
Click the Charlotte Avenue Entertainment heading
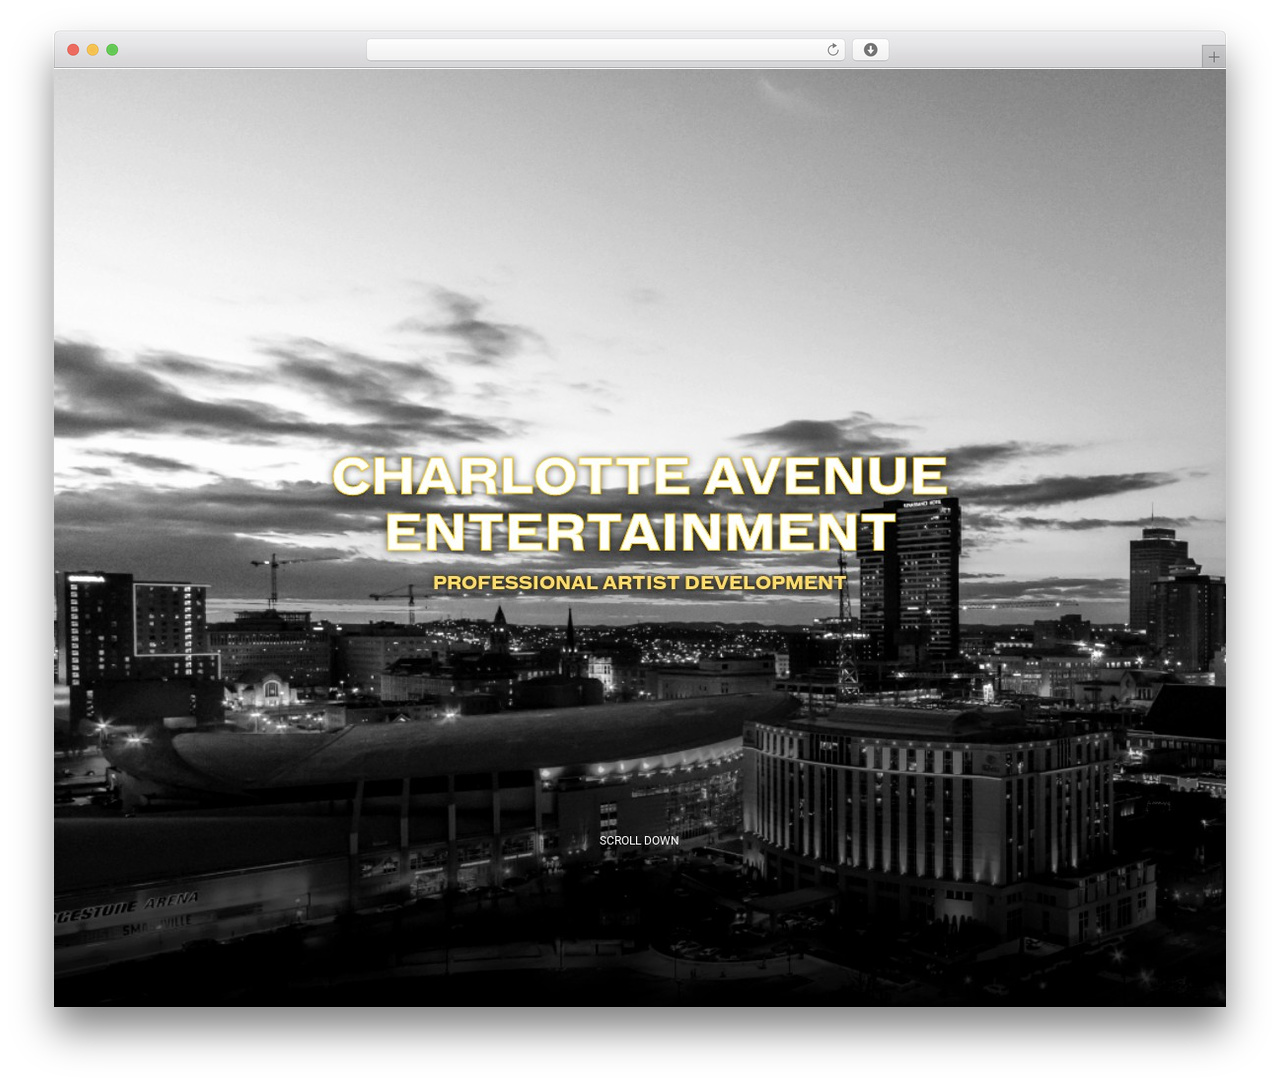[640, 504]
